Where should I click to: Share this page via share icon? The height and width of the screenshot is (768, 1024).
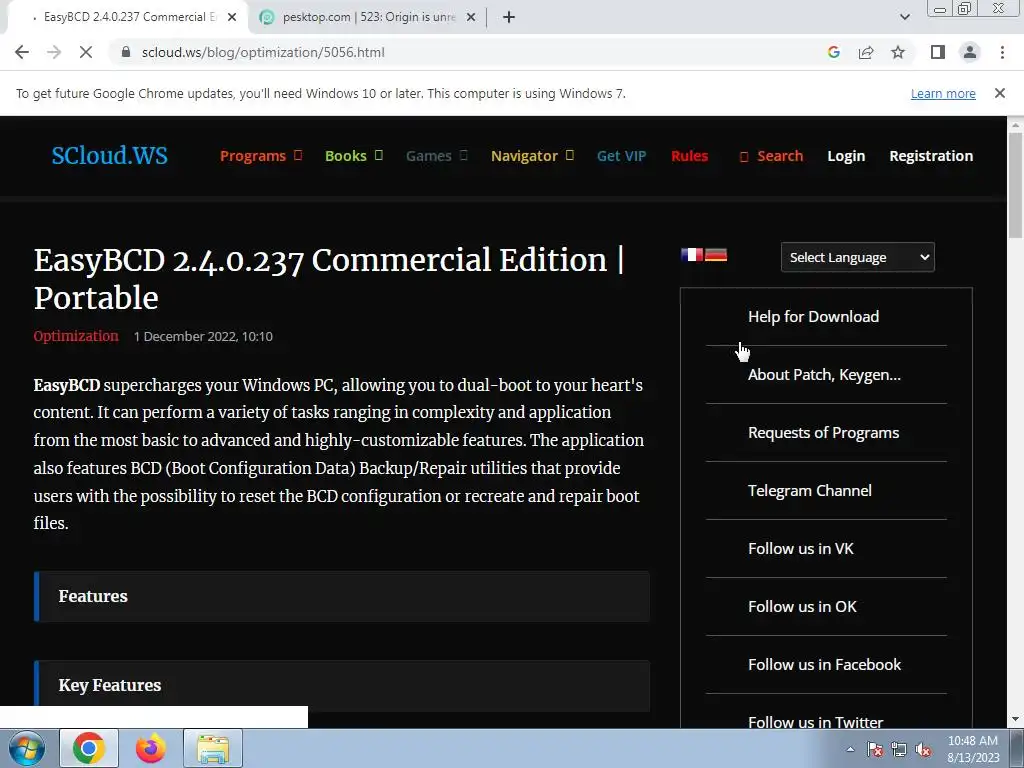pos(866,52)
